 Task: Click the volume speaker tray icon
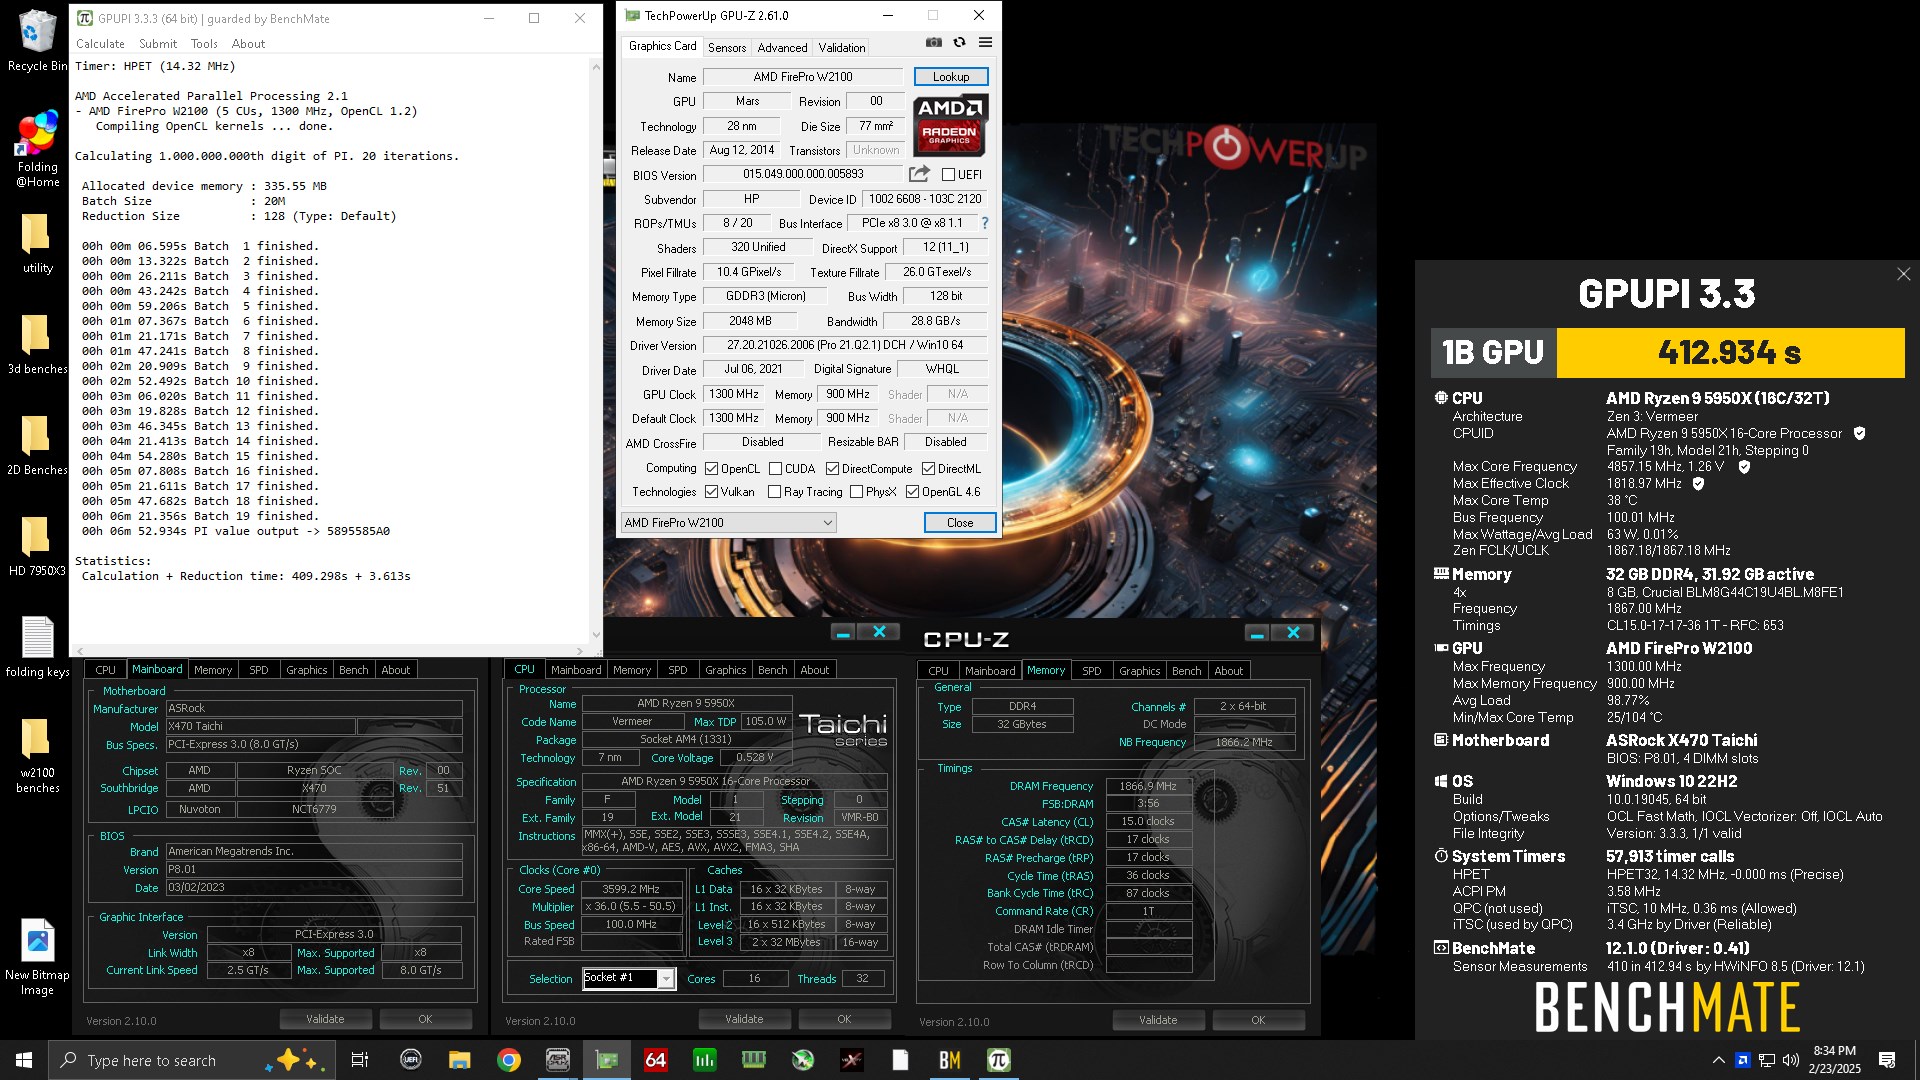pos(1791,1060)
